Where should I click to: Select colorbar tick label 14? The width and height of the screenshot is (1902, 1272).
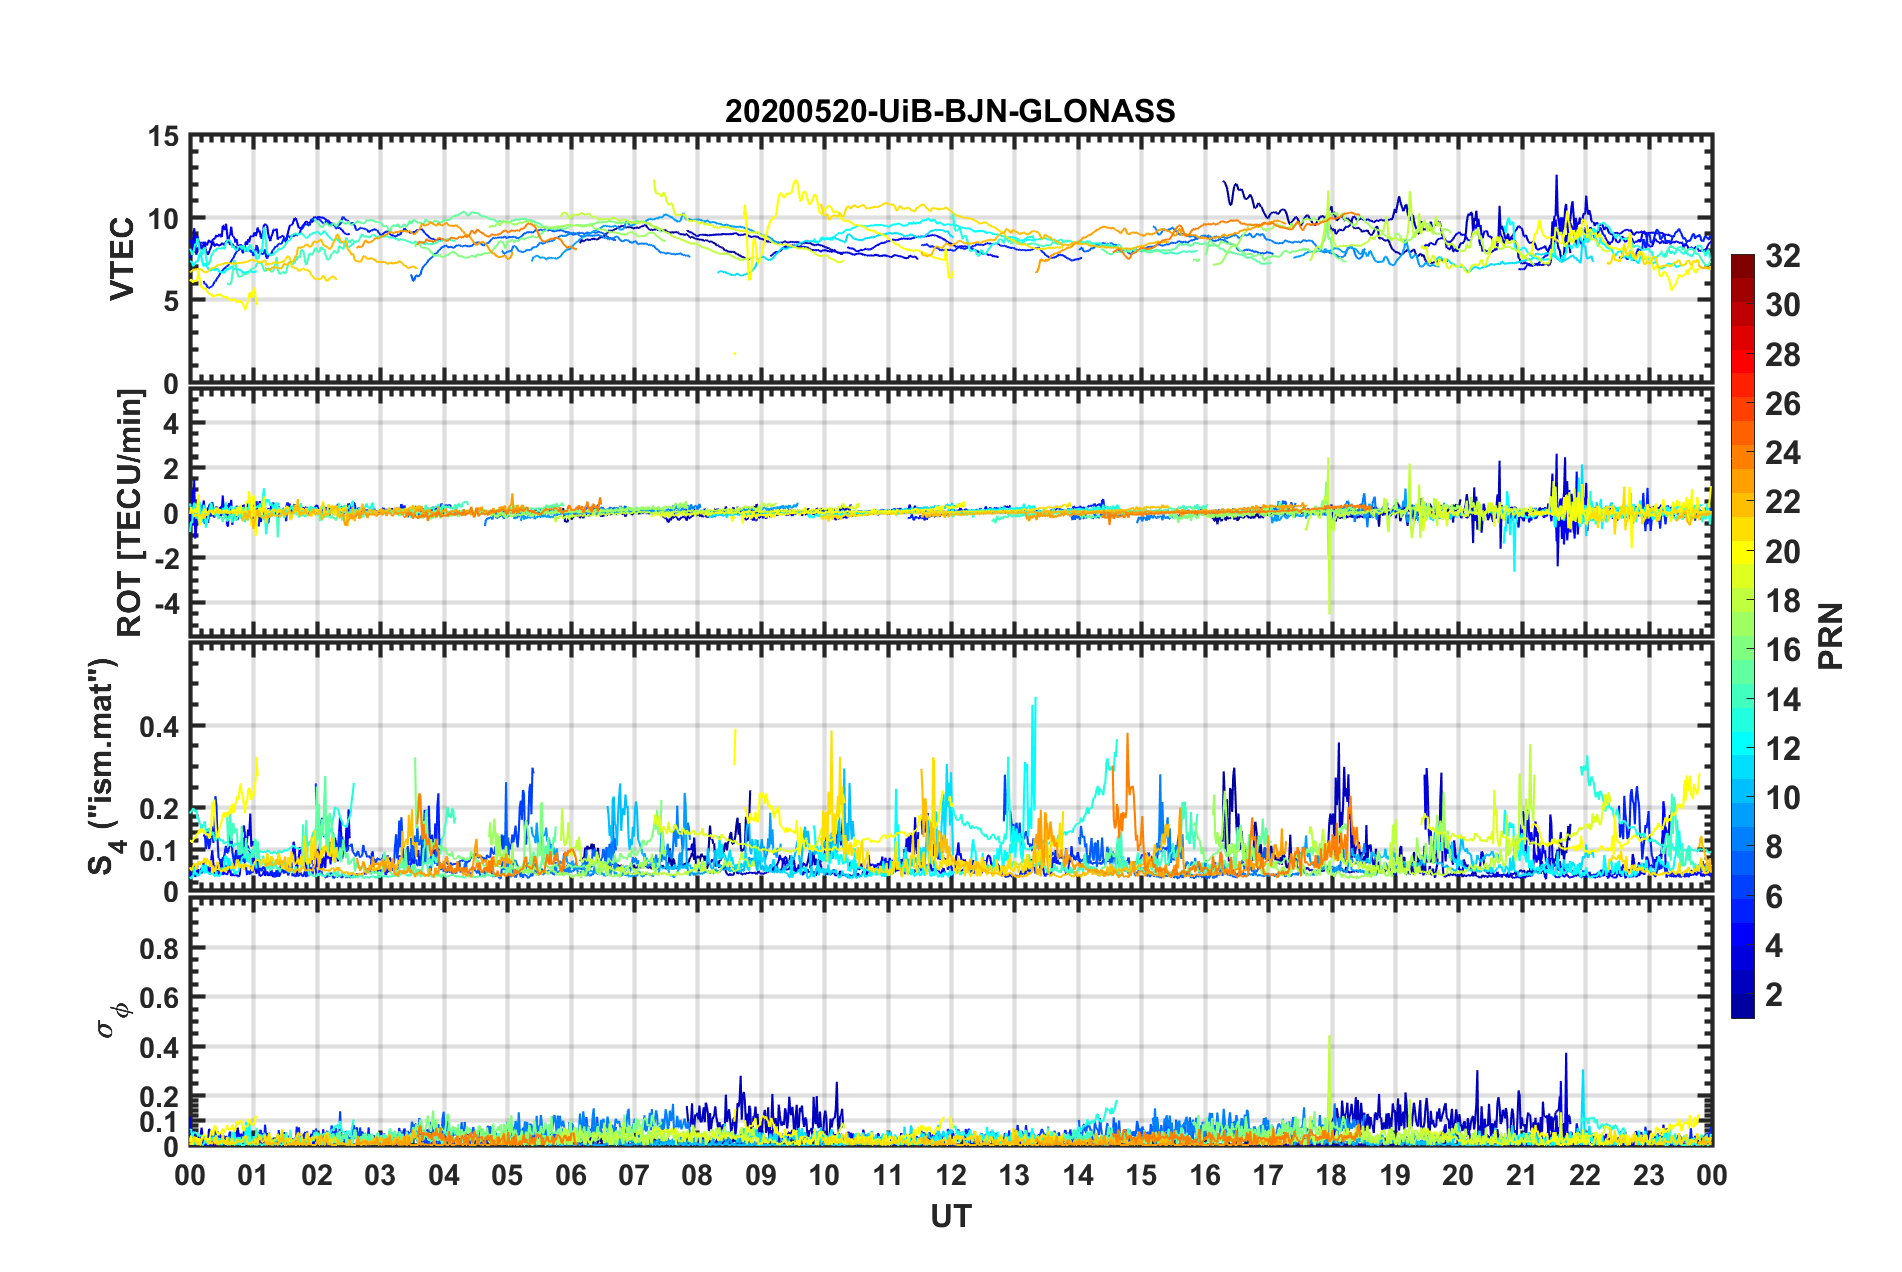[1782, 700]
